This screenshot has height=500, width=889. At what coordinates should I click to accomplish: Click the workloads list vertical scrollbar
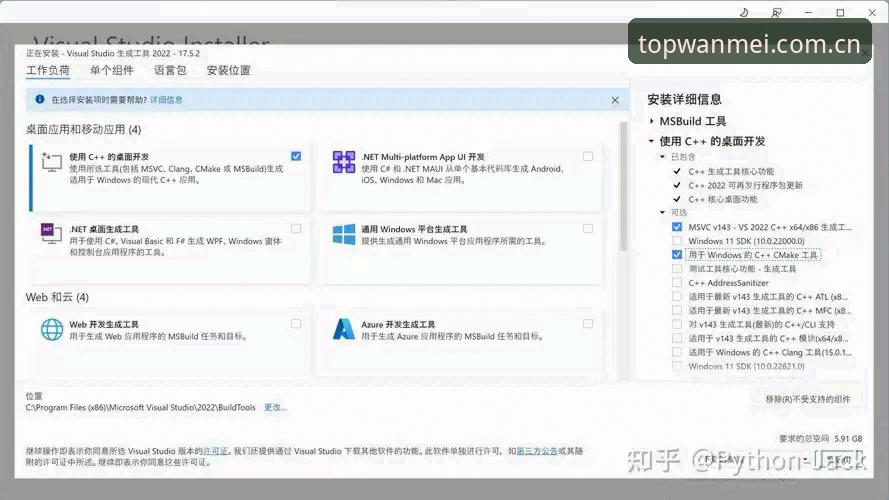(624, 187)
